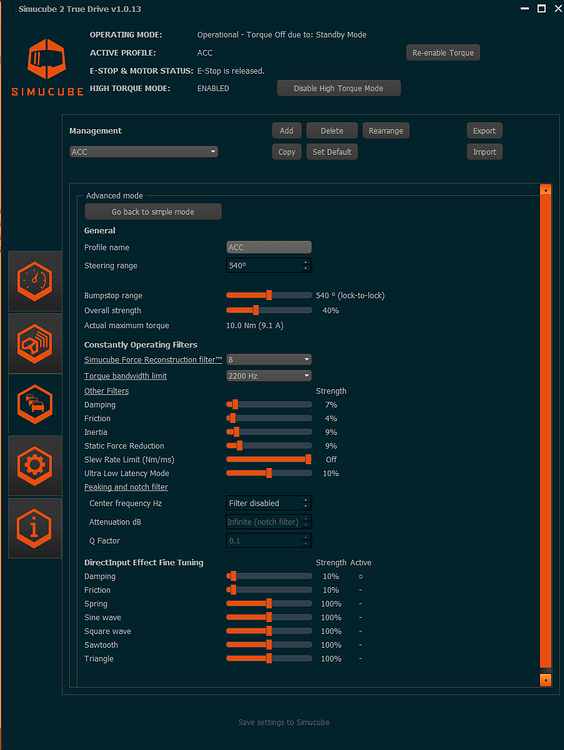Click the '10.0 Nm (9.1 A)' torque value

pos(254,325)
